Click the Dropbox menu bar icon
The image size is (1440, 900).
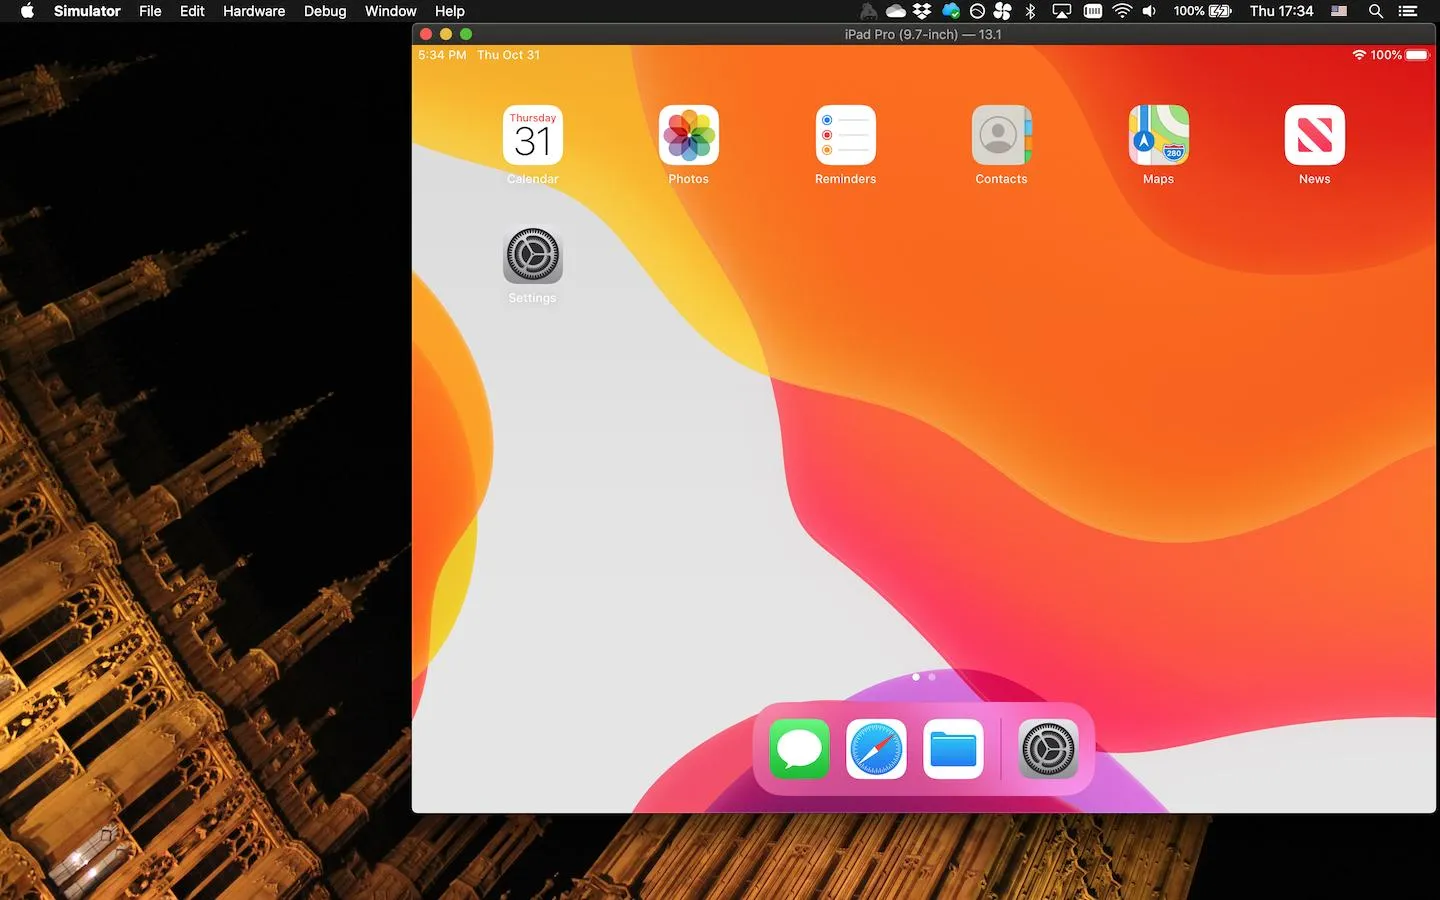[922, 11]
